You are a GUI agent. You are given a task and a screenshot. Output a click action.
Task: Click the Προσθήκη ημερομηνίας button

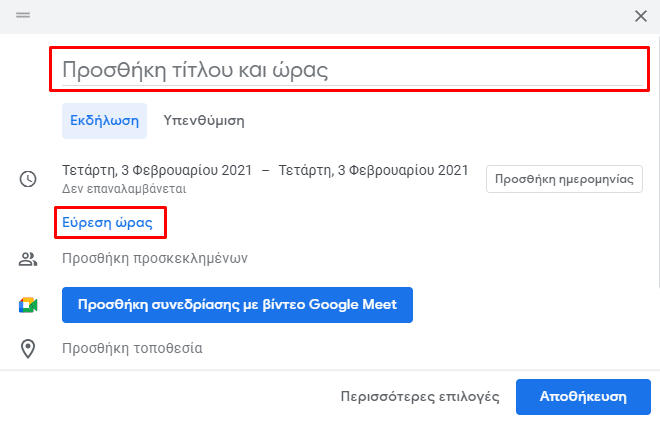[x=564, y=179]
